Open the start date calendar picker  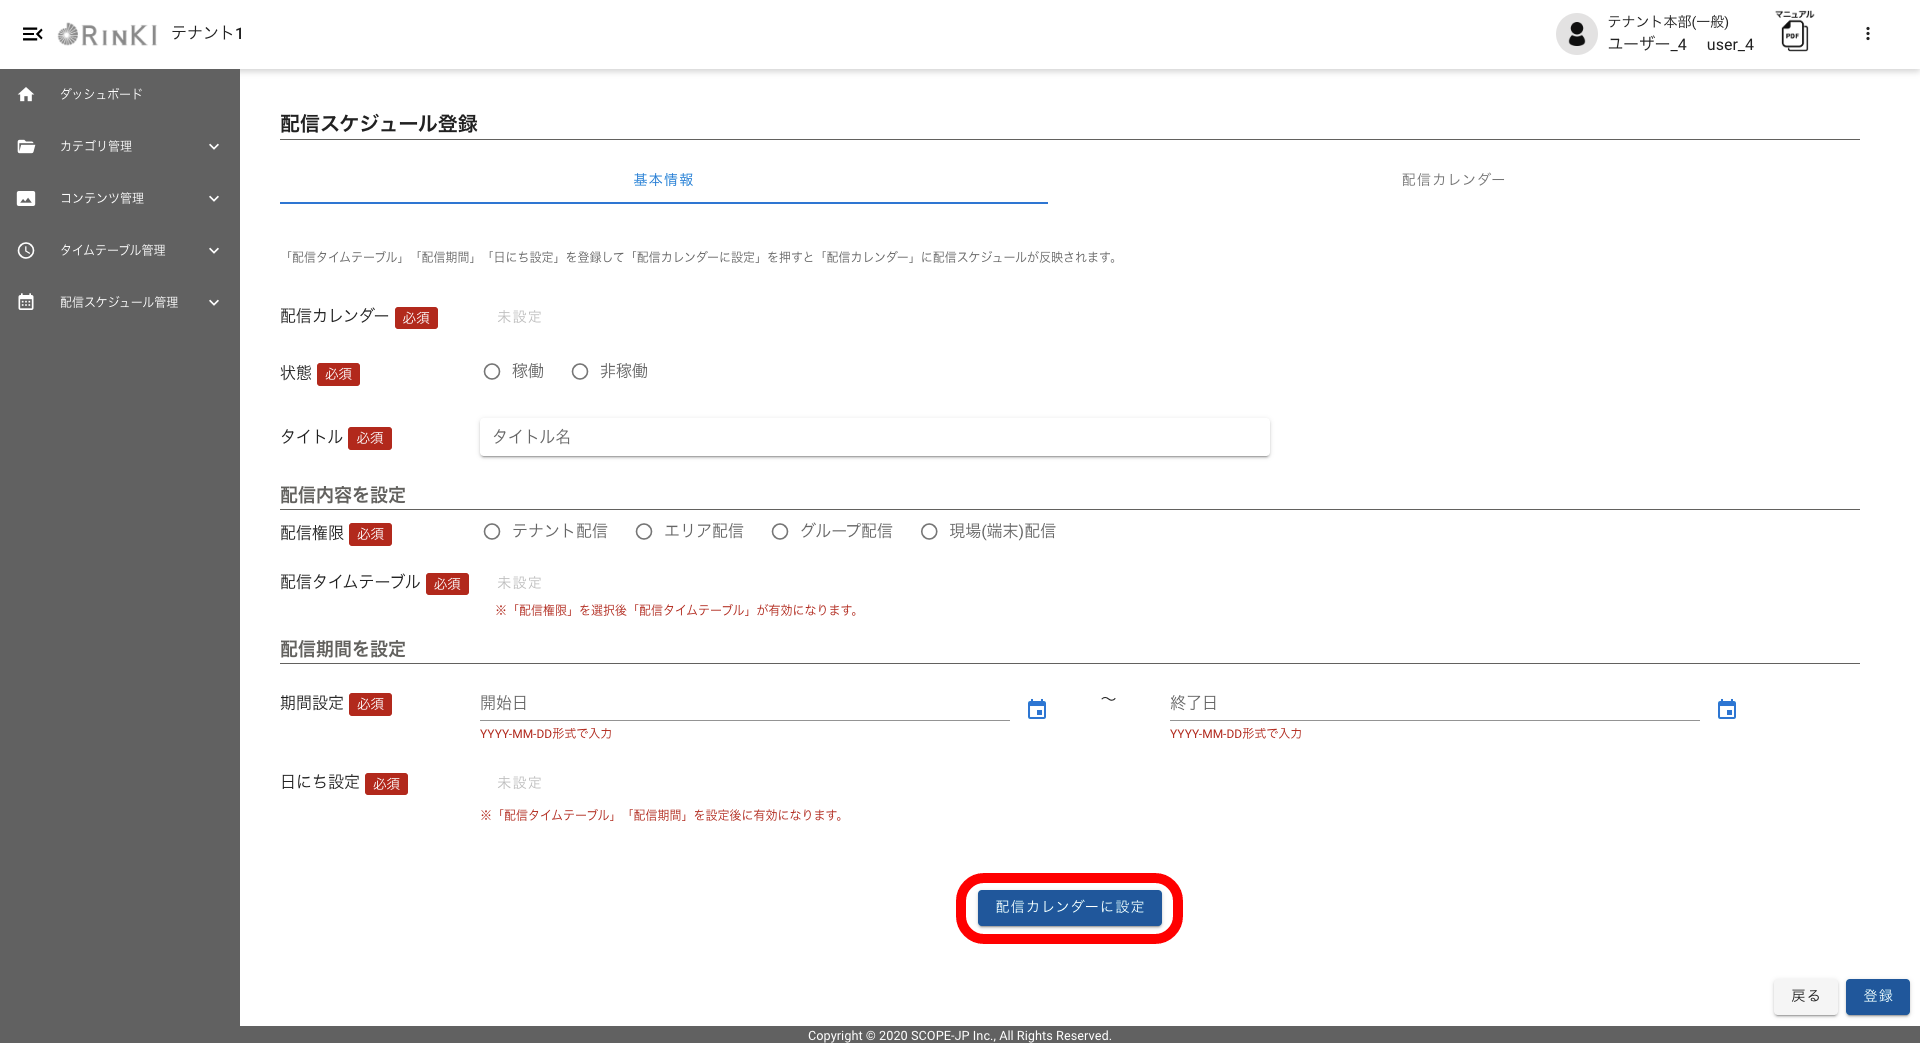click(x=1037, y=710)
